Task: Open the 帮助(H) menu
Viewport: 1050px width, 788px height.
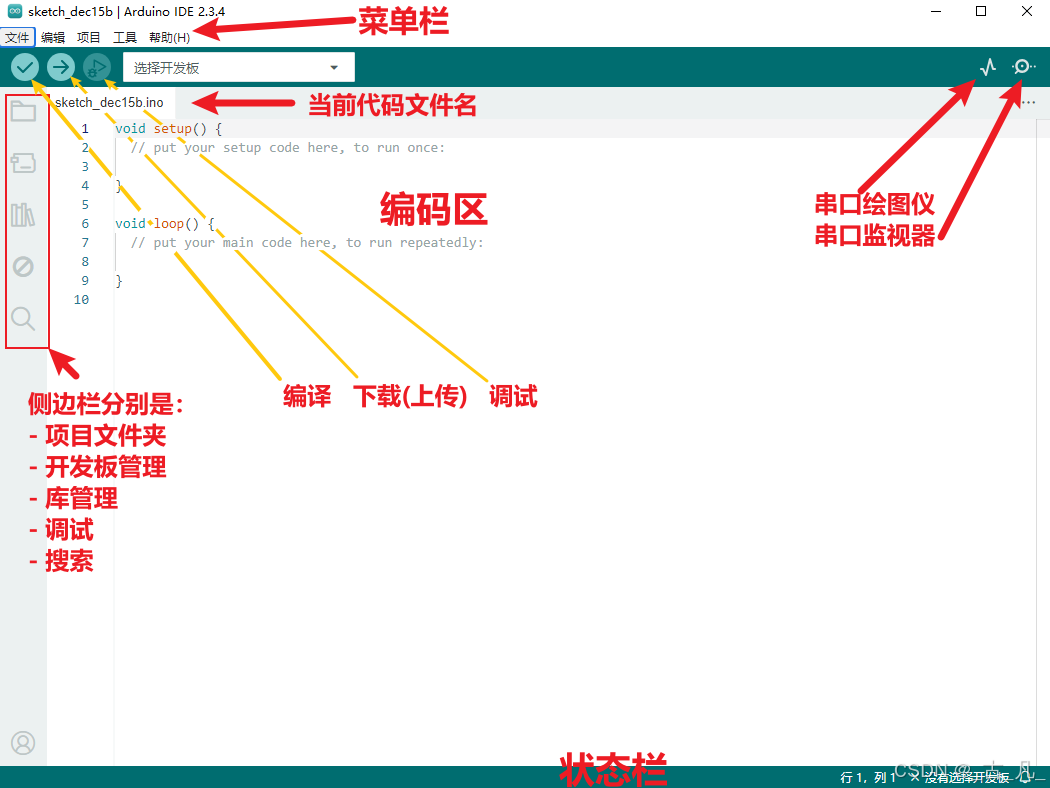Action: pyautogui.click(x=169, y=37)
